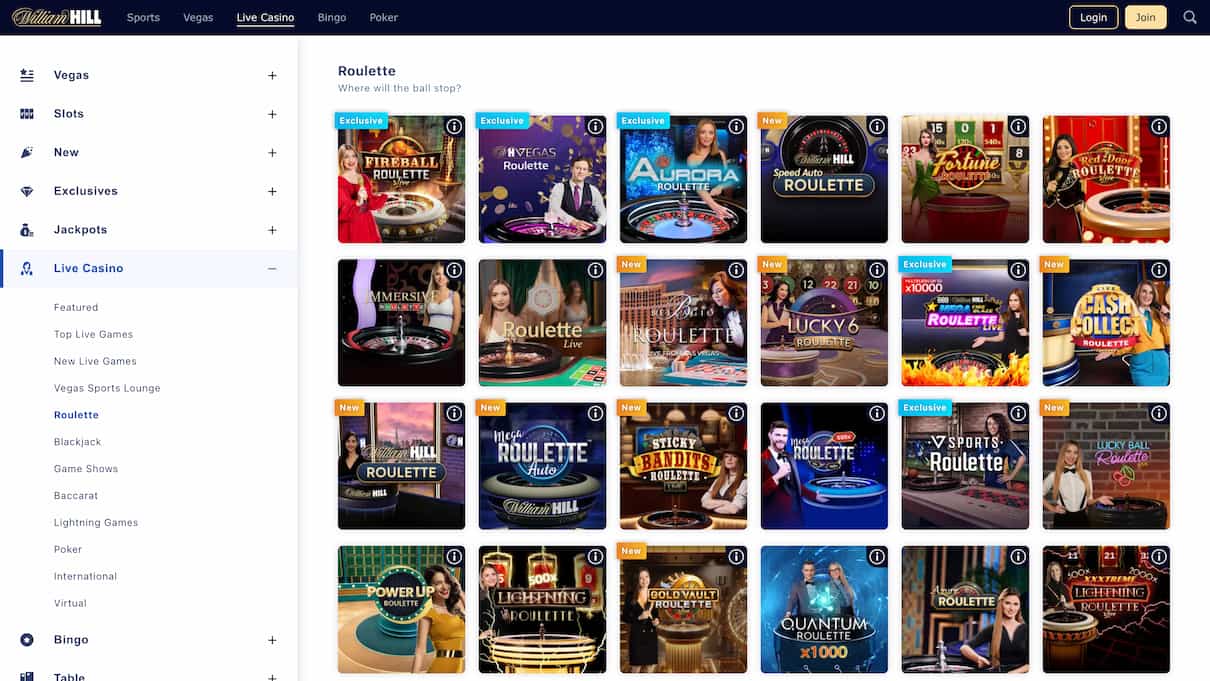Screen dimensions: 1210x681
Task: Expand the New sidebar section
Action: point(272,153)
